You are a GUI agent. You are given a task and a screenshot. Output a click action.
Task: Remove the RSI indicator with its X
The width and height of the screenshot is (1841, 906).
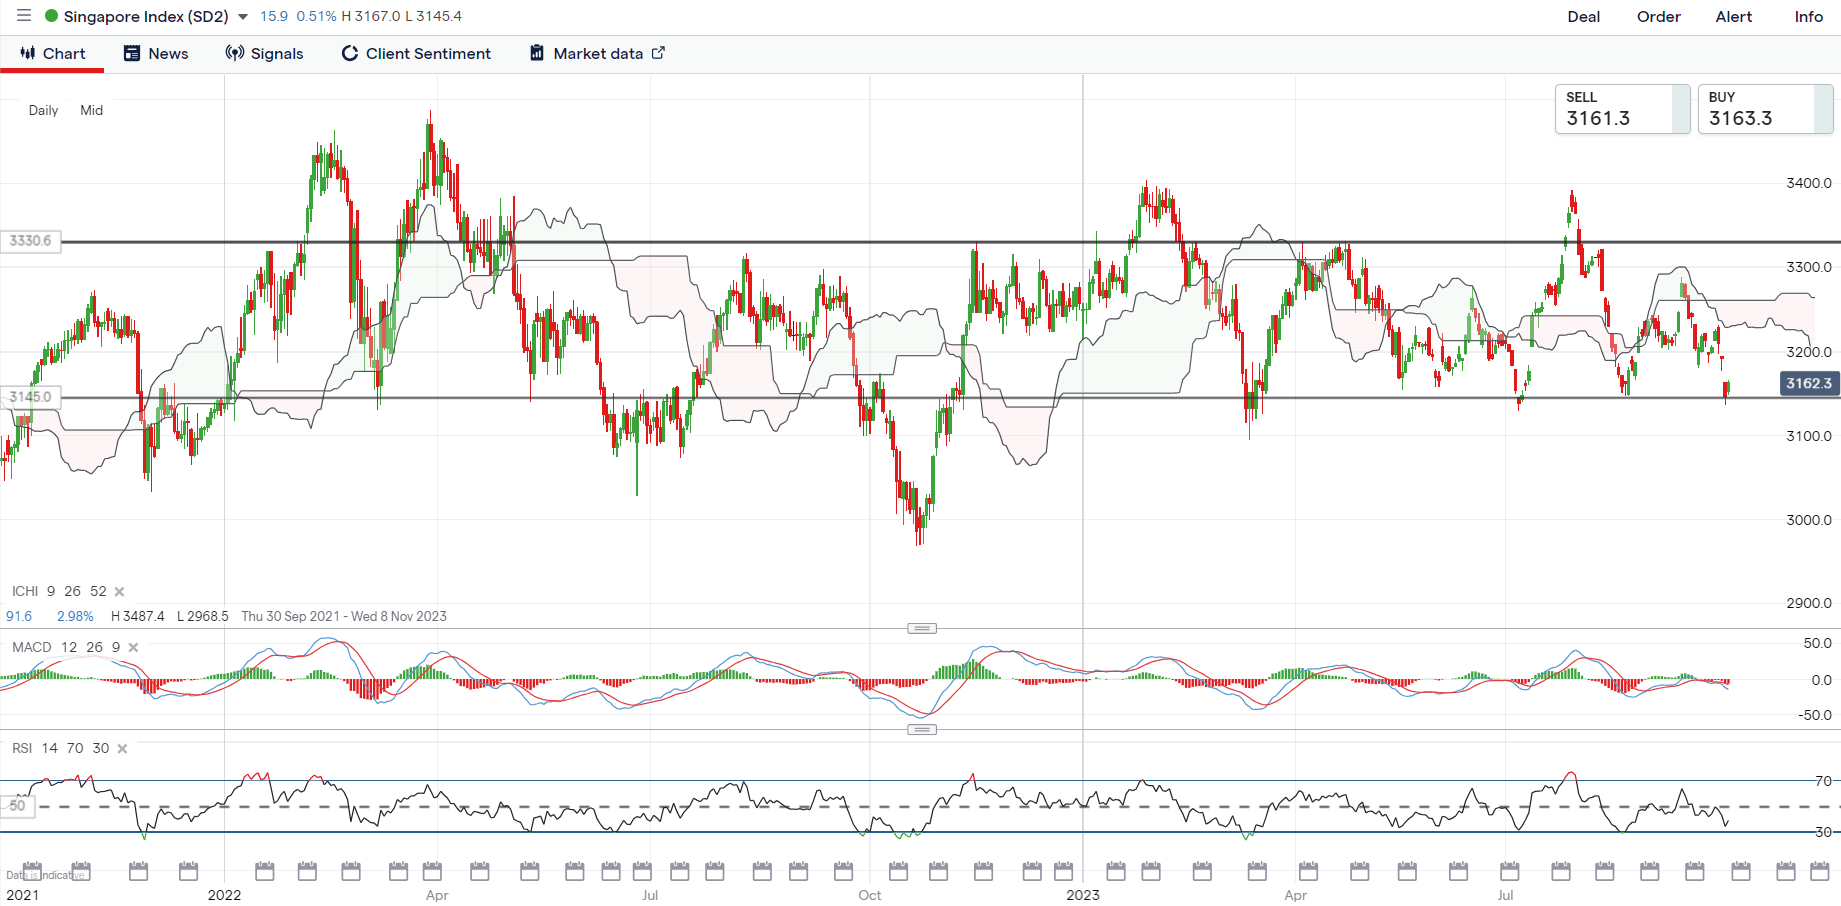pyautogui.click(x=123, y=749)
